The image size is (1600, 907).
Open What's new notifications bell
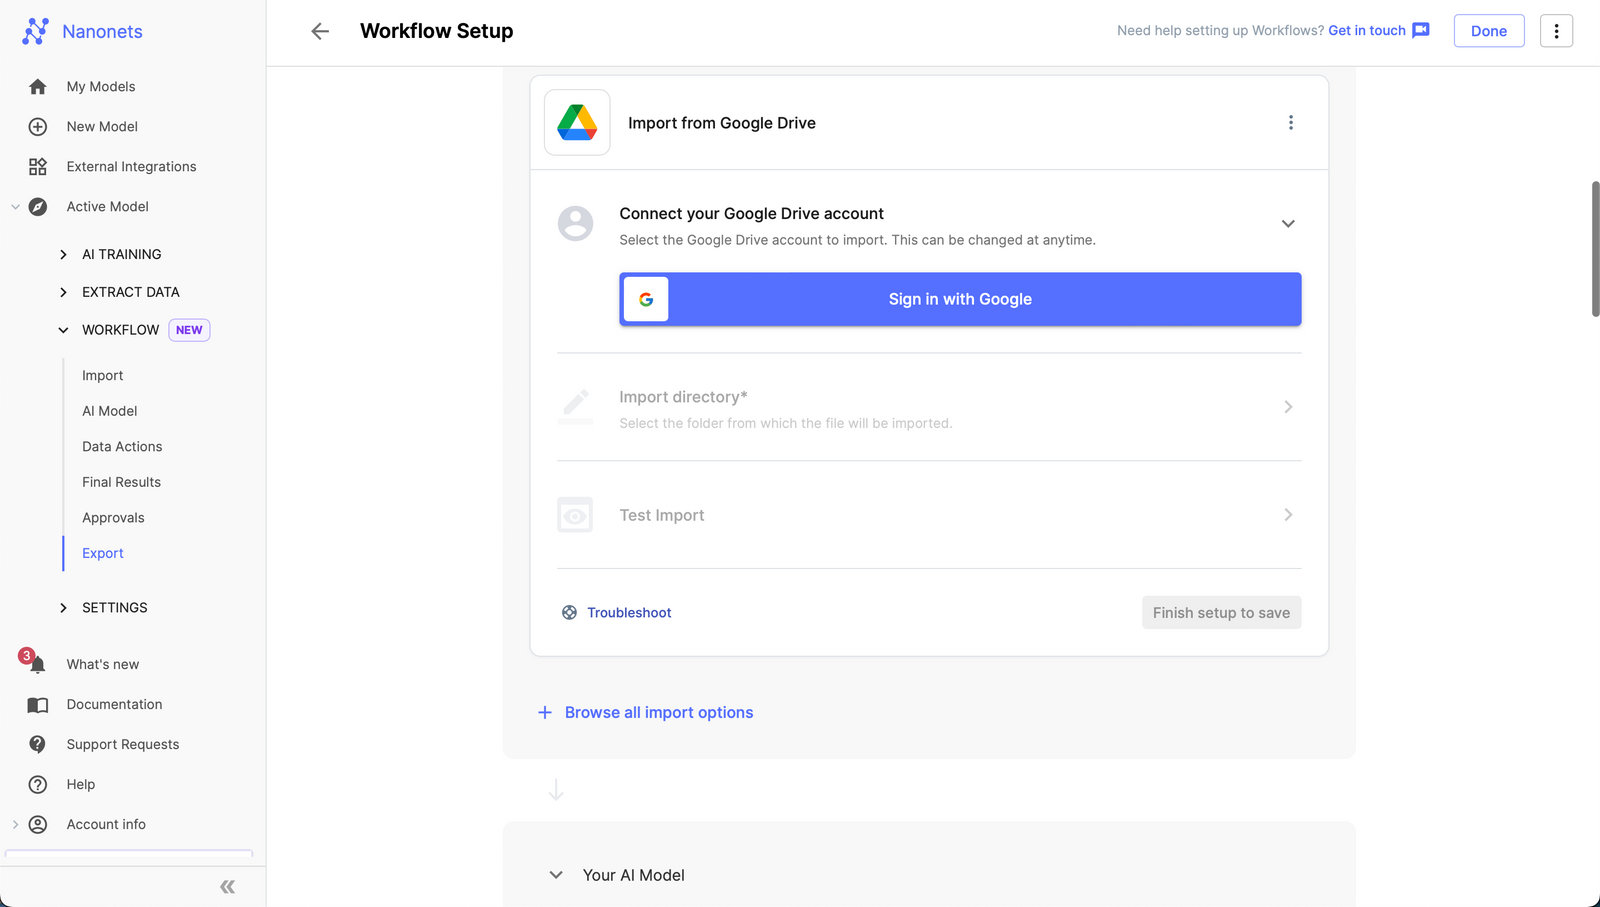(37, 664)
